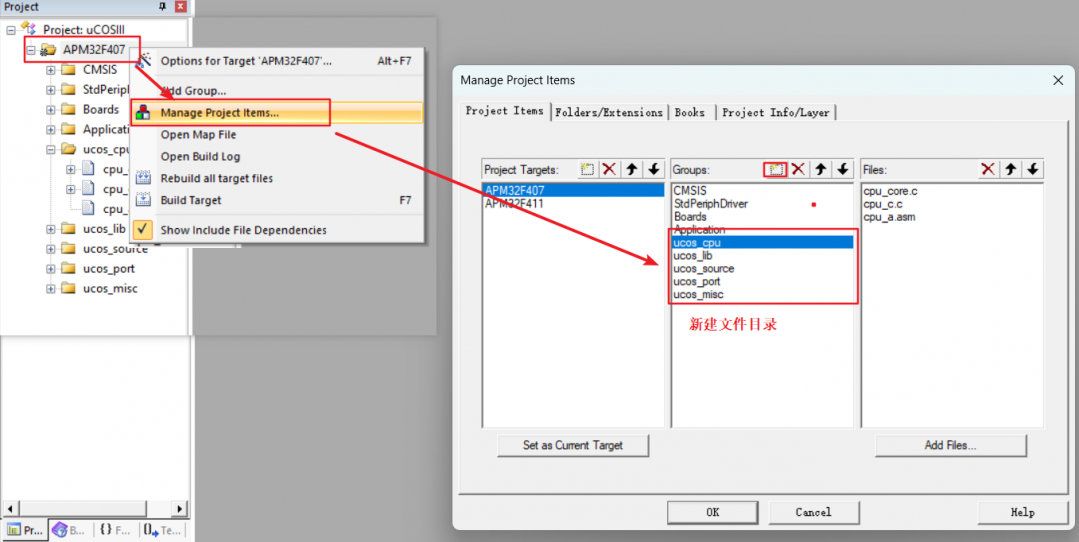Expand the ucos_port group
Image resolution: width=1079 pixels, height=542 pixels.
pyautogui.click(x=50, y=268)
